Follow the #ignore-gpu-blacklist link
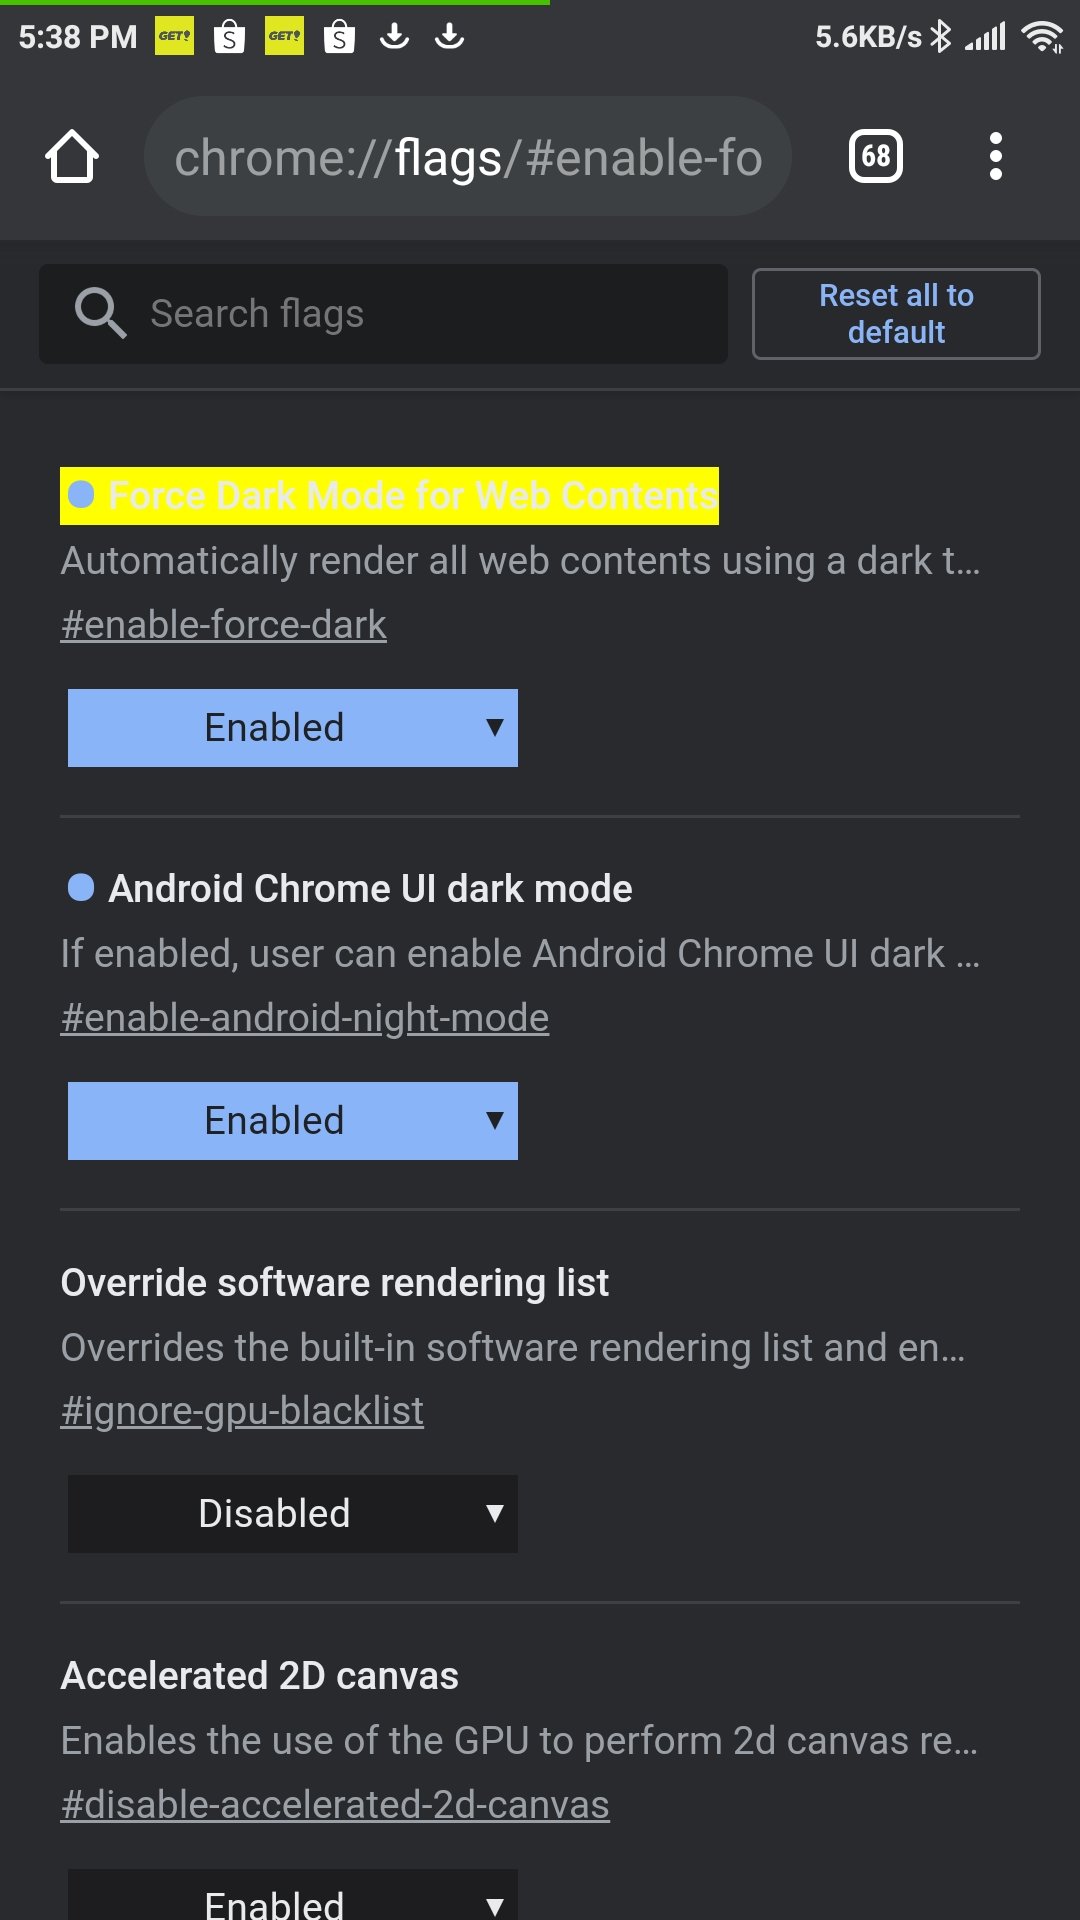 coord(242,1411)
